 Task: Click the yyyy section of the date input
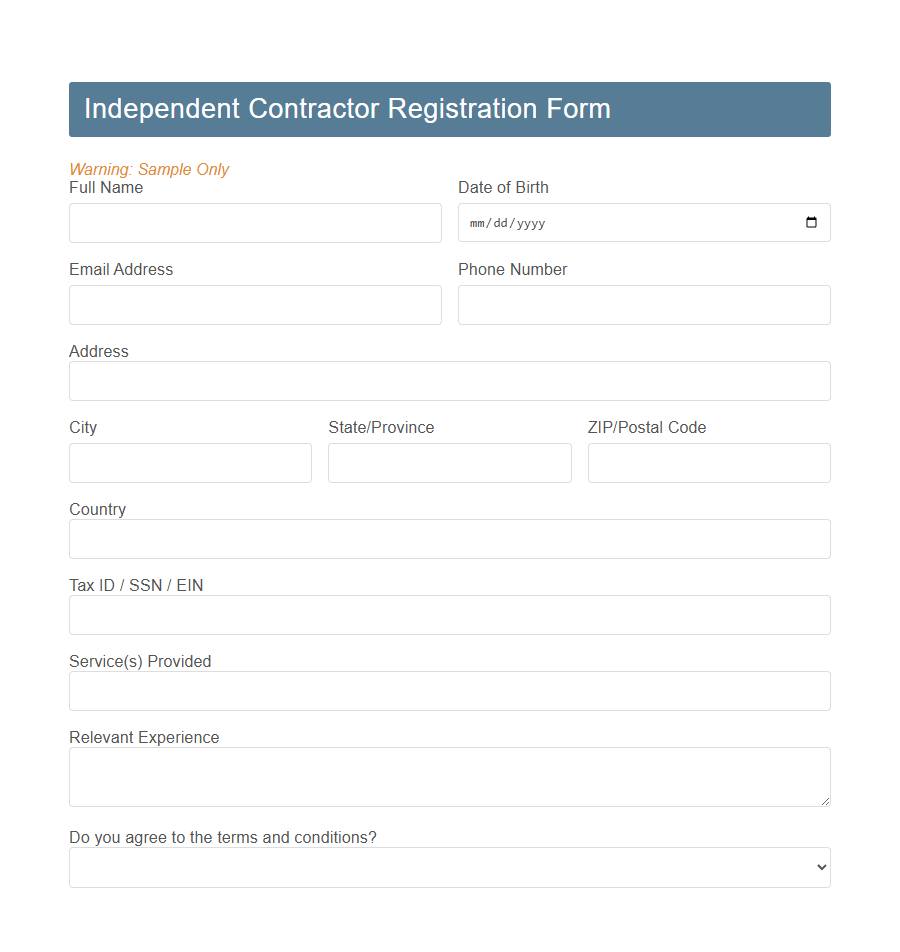[x=532, y=223]
